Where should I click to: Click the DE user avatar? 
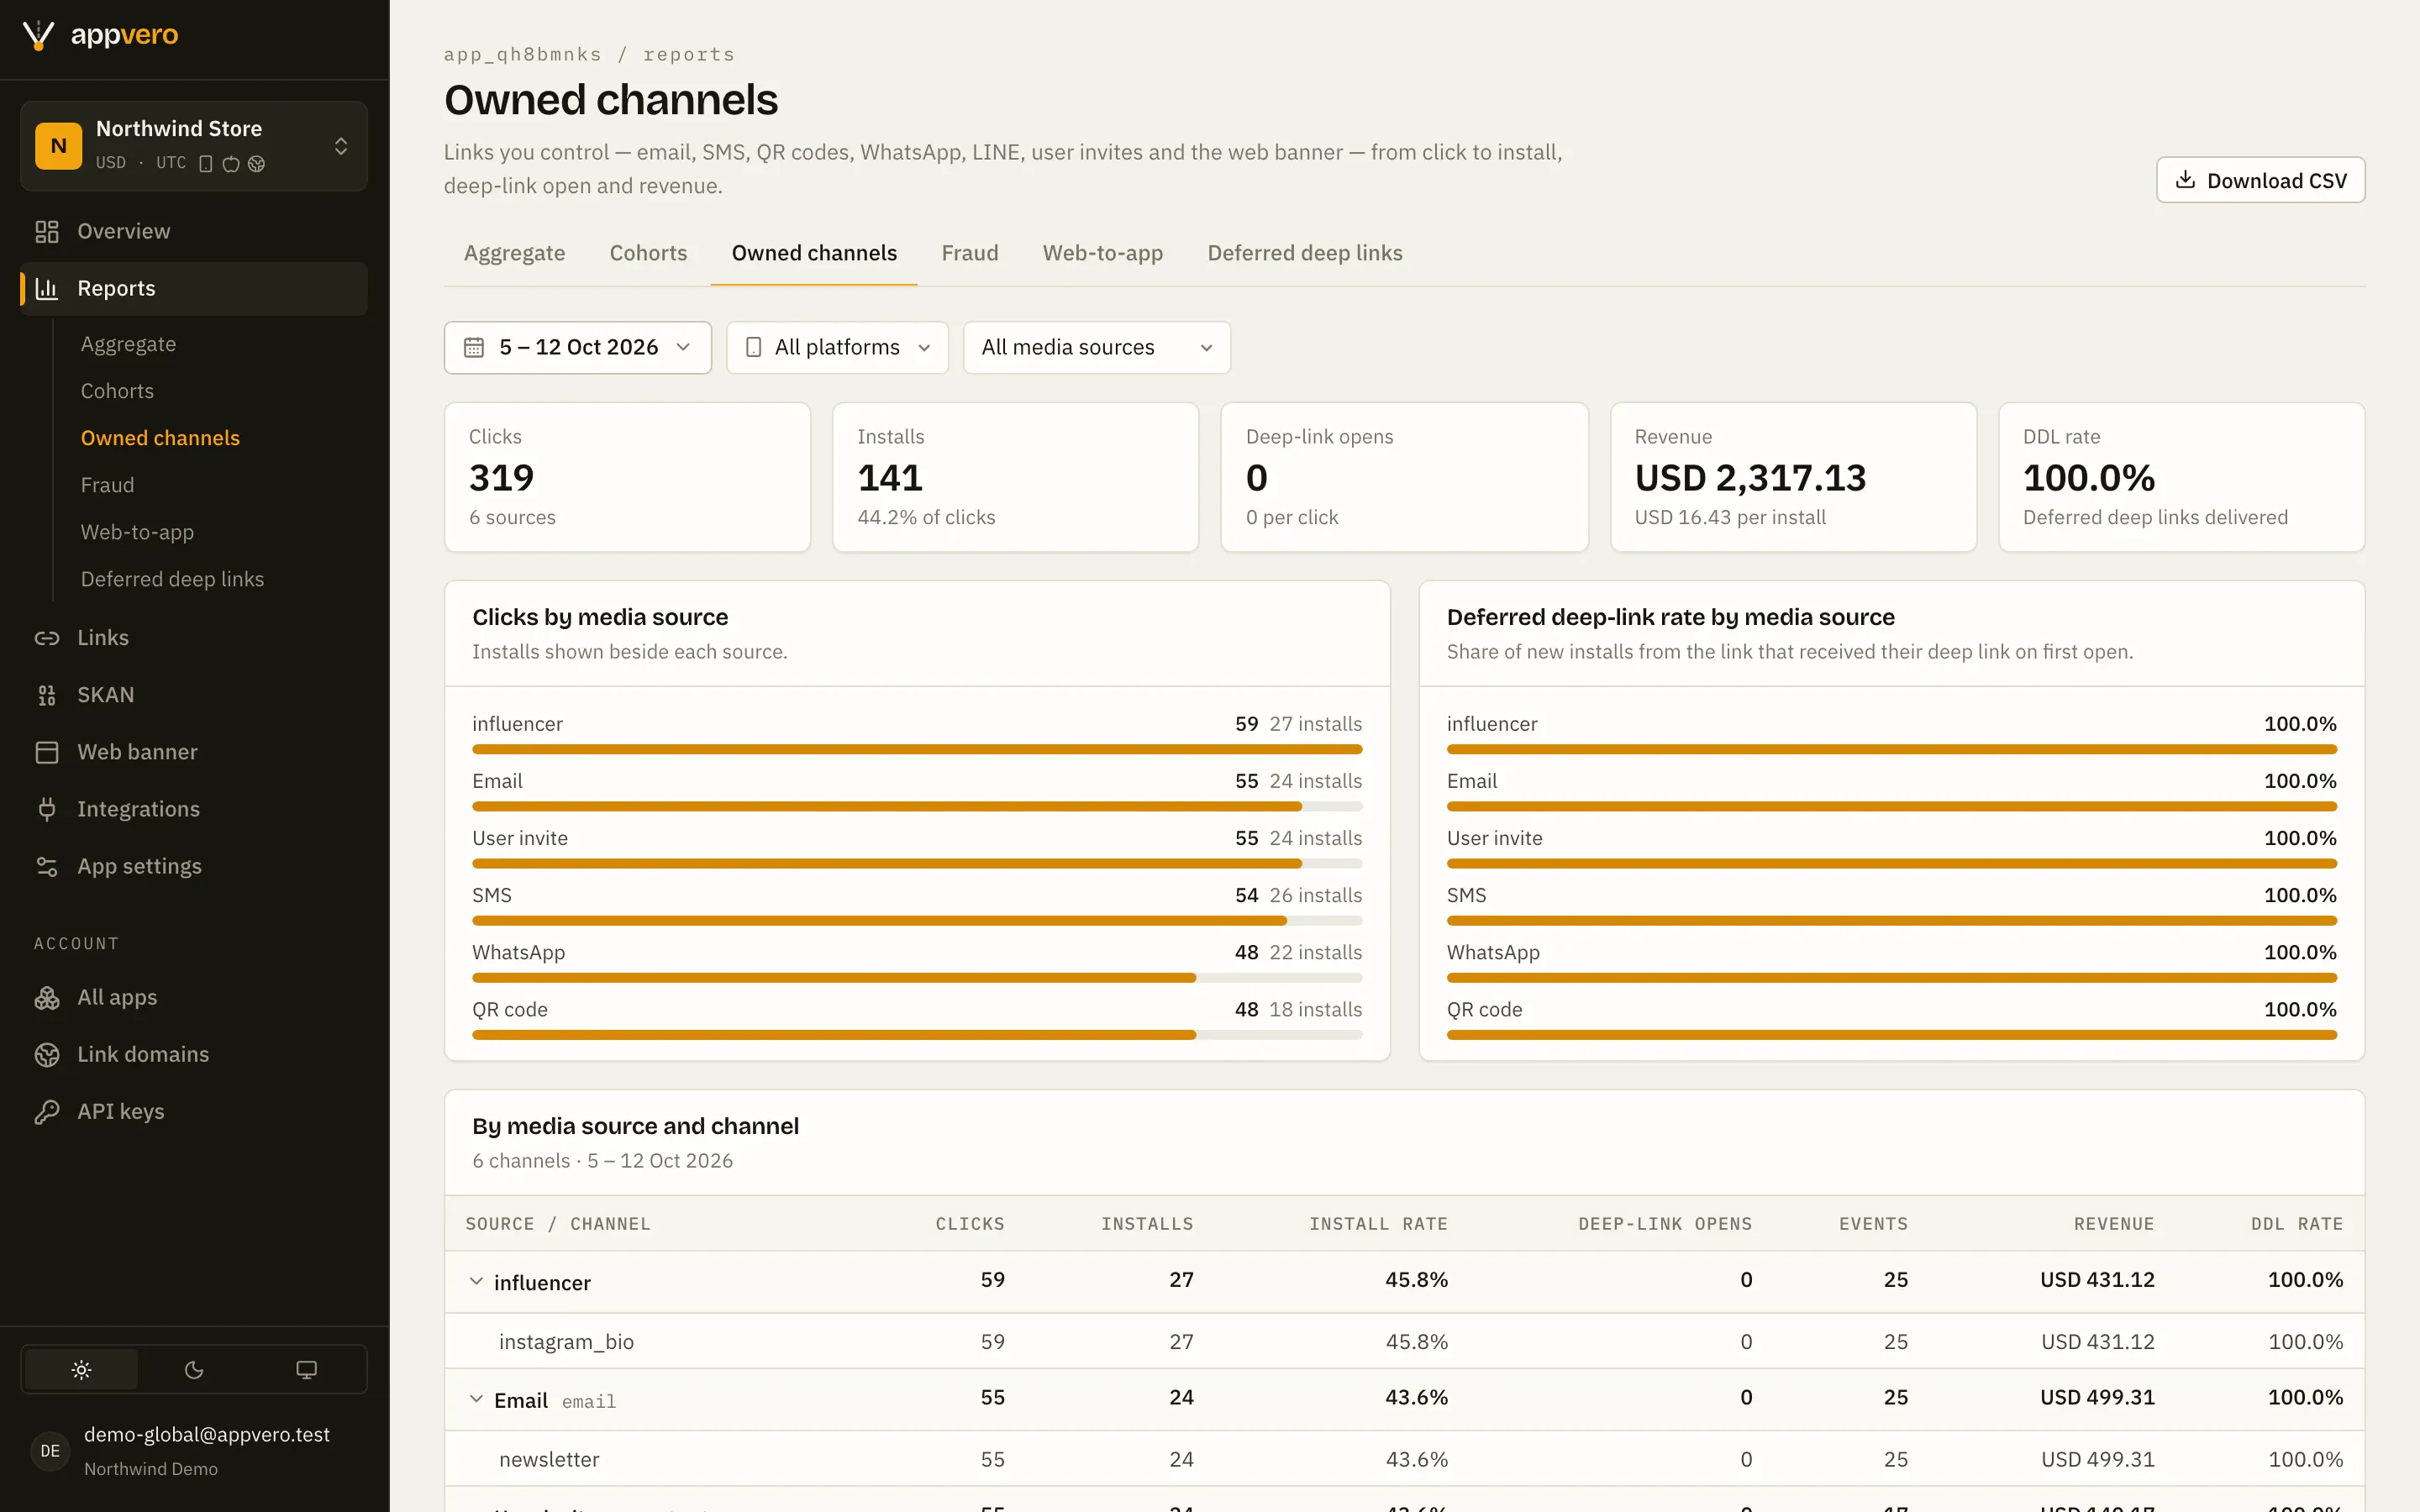(50, 1450)
